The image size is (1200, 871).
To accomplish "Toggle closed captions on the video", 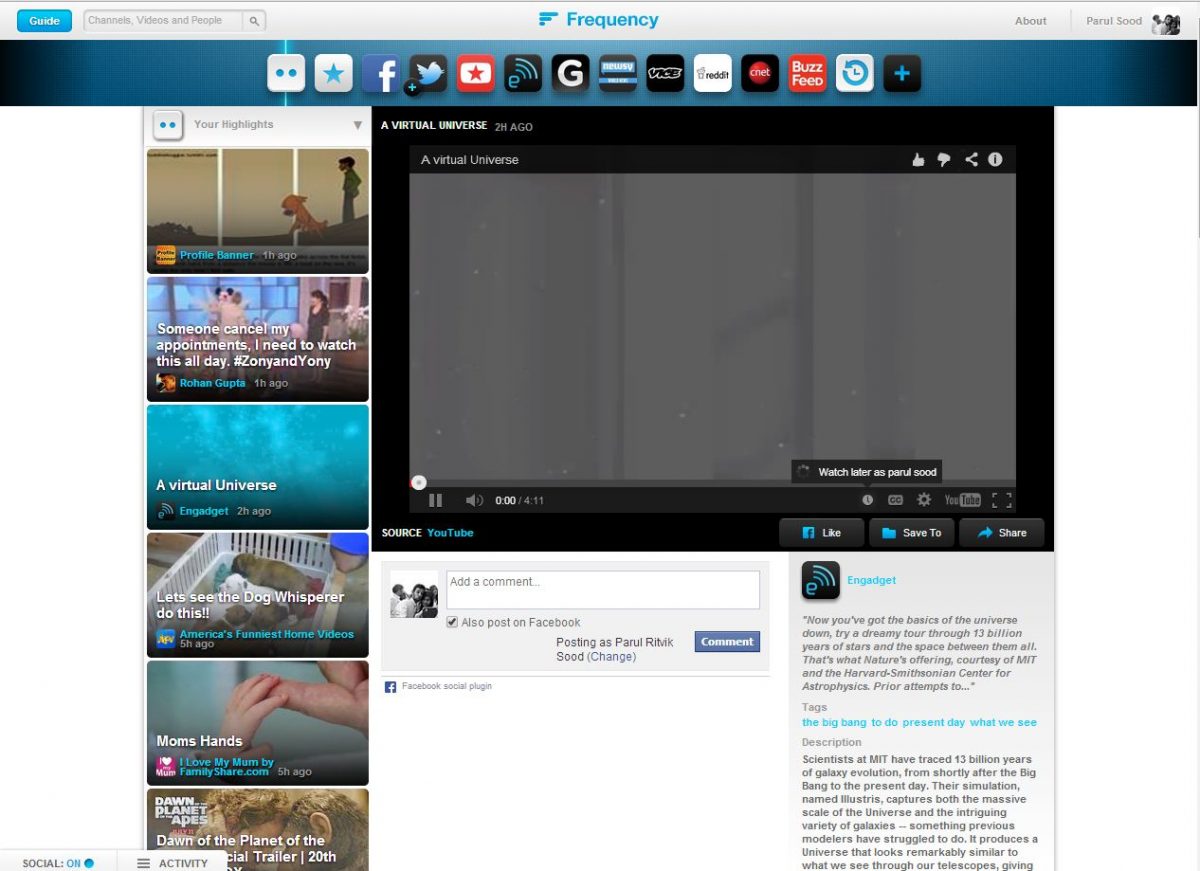I will pos(895,500).
